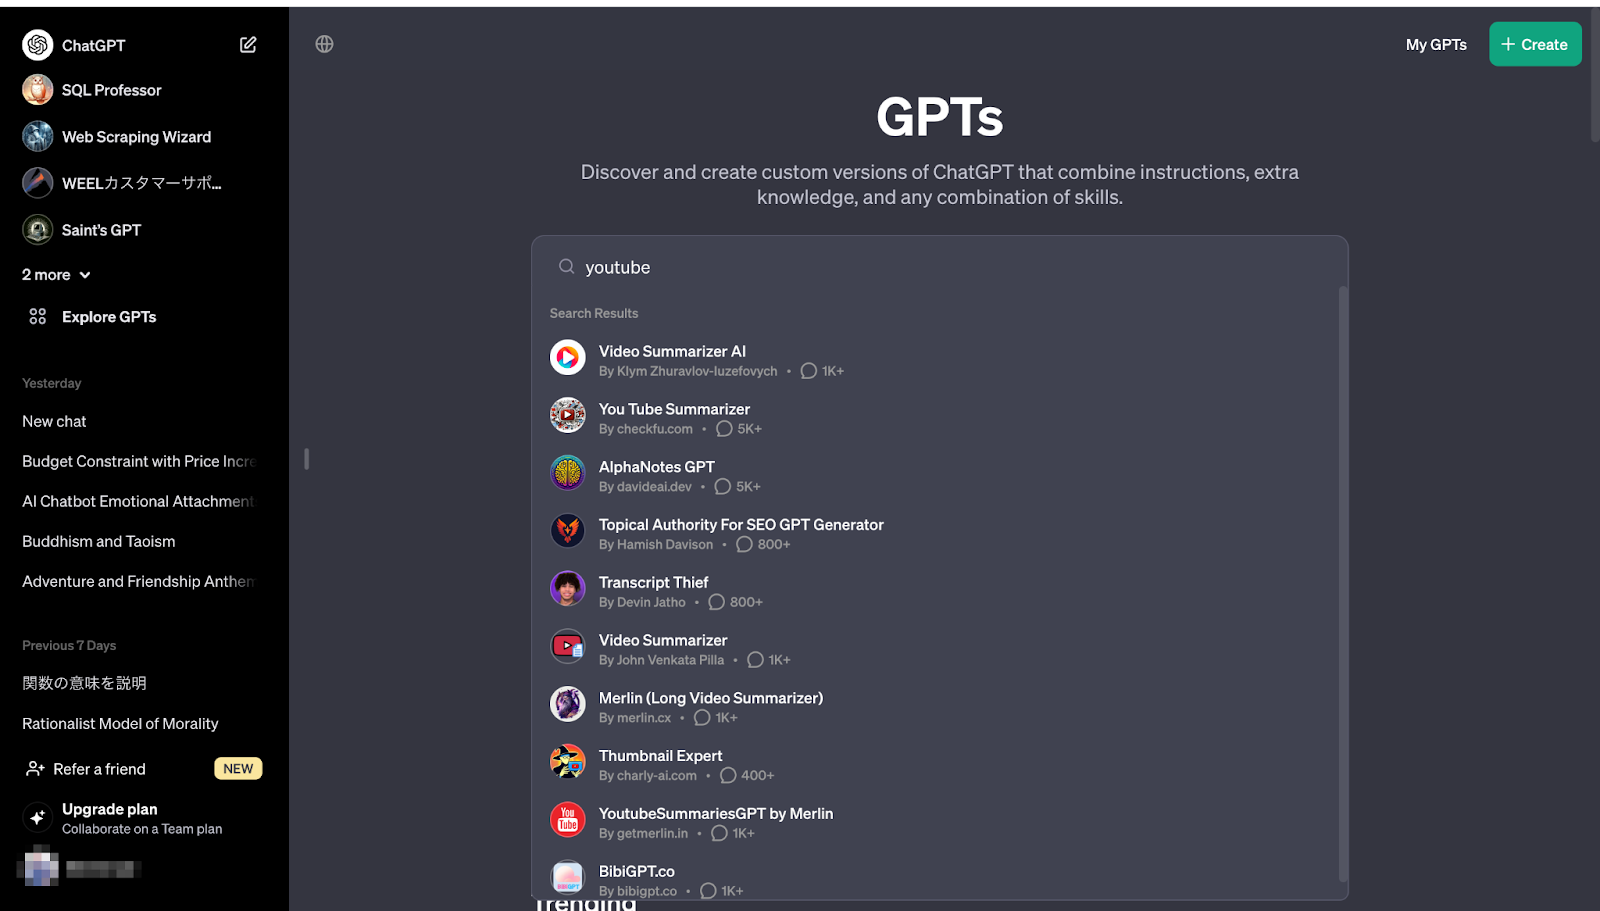Click the You Tube Summarizer logo
The width and height of the screenshot is (1600, 911).
coord(568,415)
